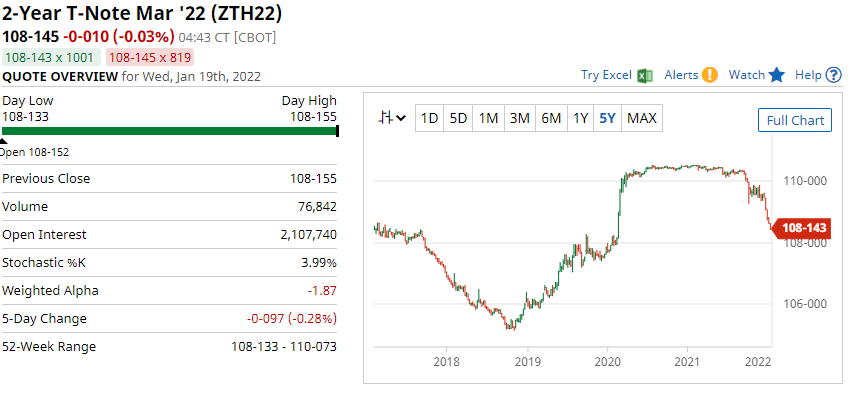Click the Help question mark icon
The image size is (848, 393).
coord(834,75)
